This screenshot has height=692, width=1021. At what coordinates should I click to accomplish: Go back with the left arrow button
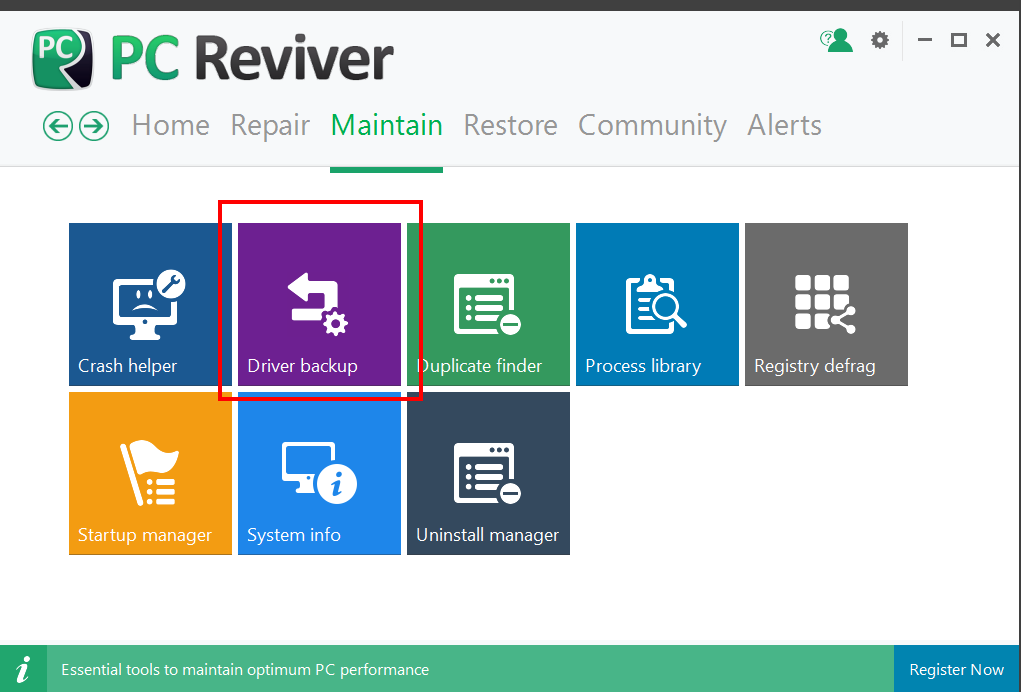[58, 126]
